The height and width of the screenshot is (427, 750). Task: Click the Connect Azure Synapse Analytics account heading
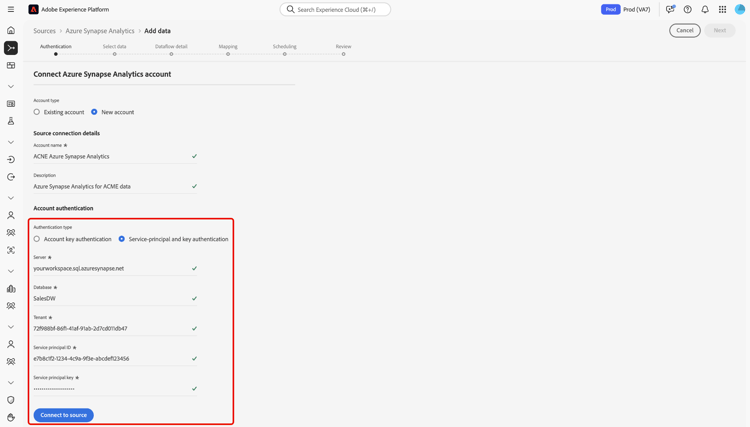pos(102,74)
